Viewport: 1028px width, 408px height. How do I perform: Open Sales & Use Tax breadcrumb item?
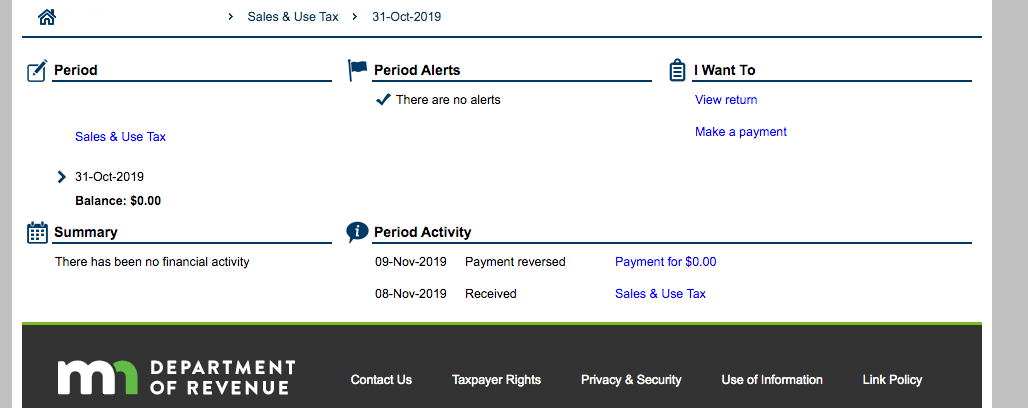click(x=293, y=17)
